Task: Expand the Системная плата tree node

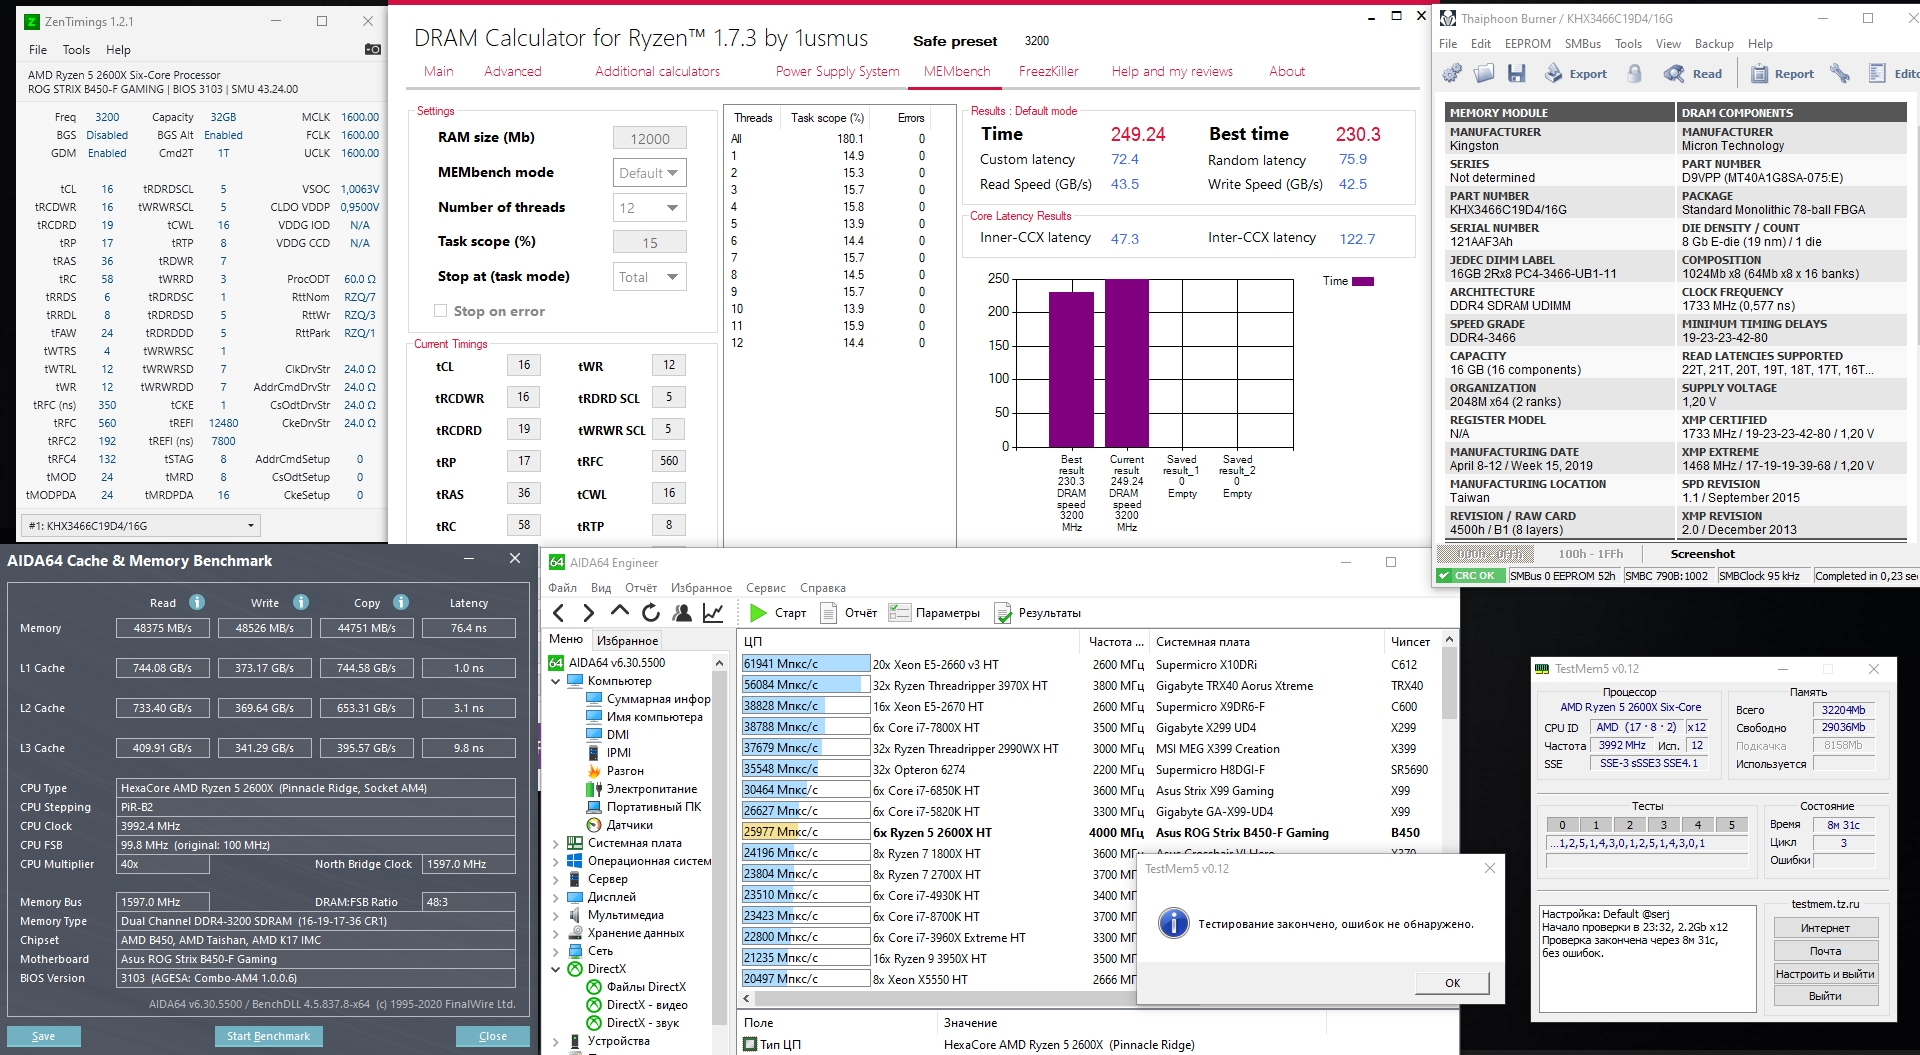Action: click(556, 843)
